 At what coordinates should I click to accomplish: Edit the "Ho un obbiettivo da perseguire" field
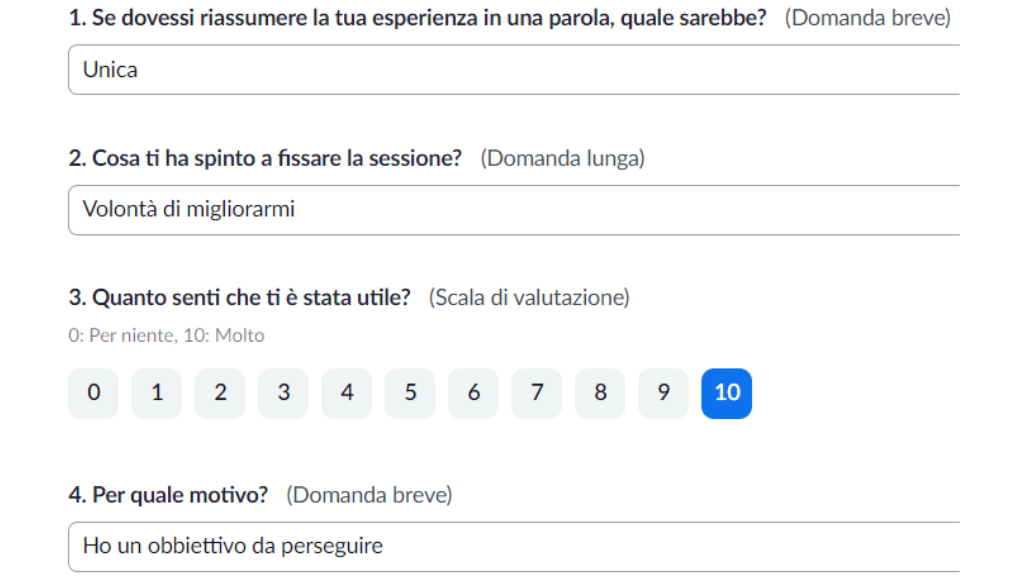514,547
